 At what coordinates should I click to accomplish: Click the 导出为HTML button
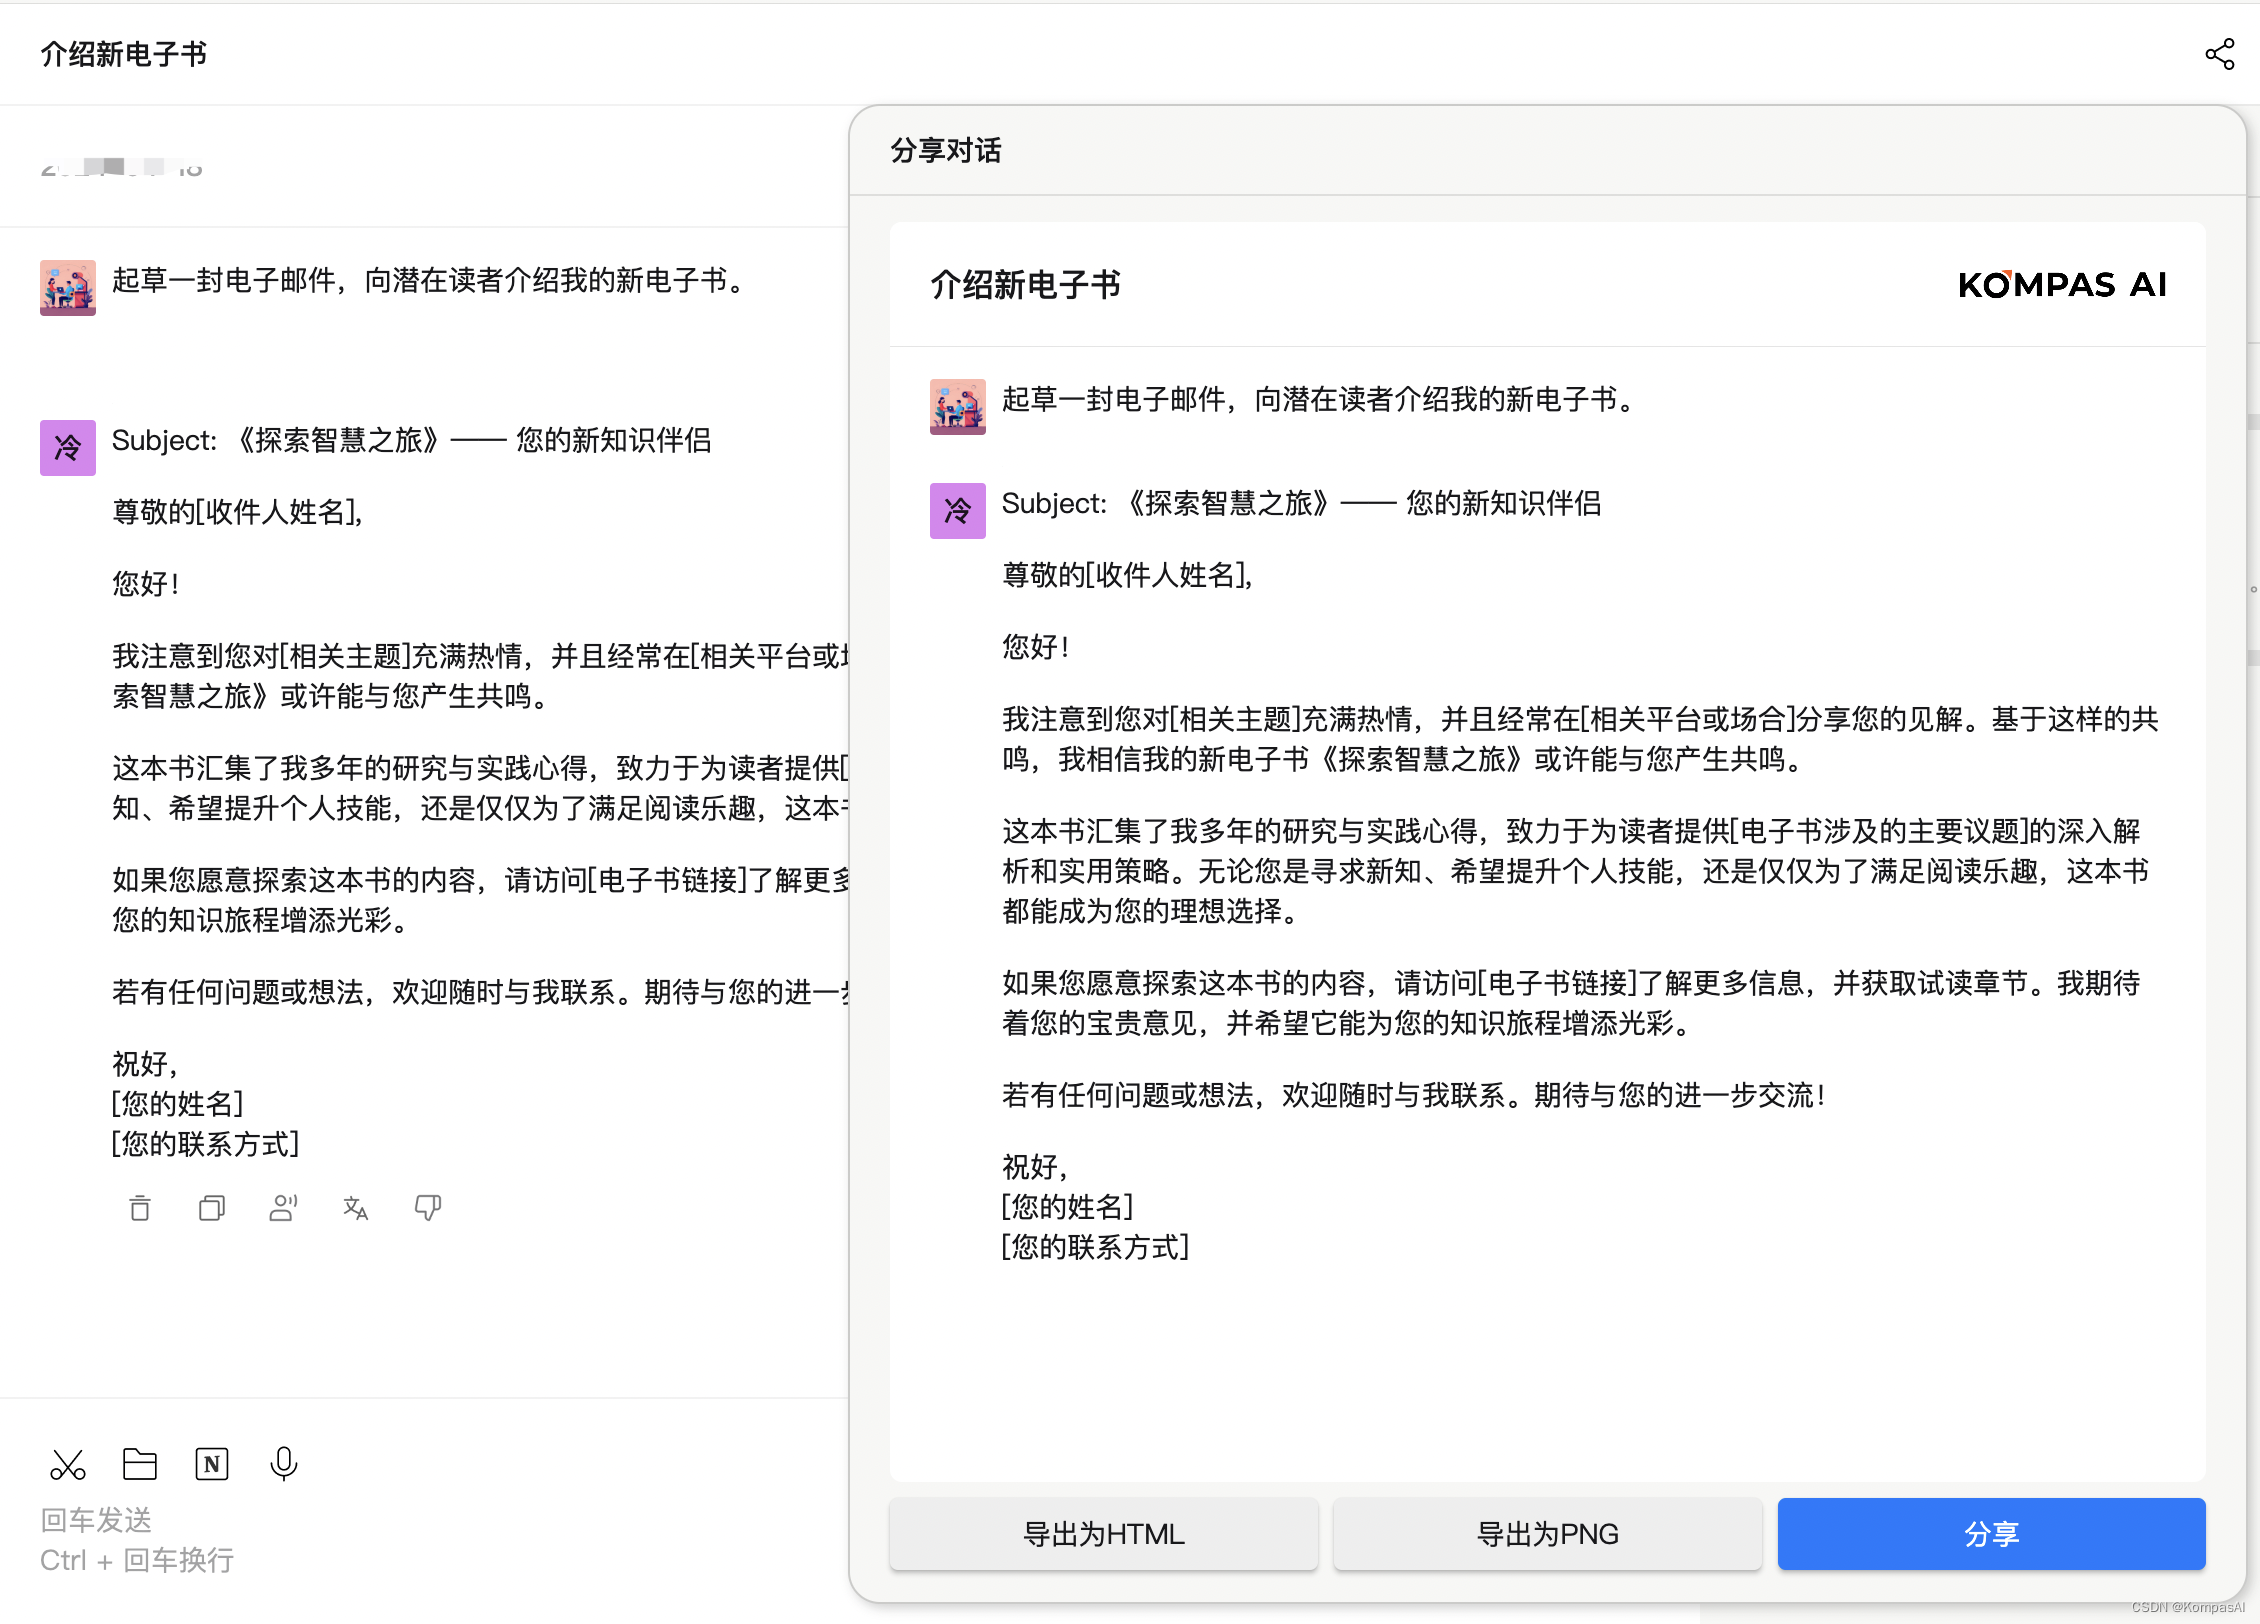1103,1534
